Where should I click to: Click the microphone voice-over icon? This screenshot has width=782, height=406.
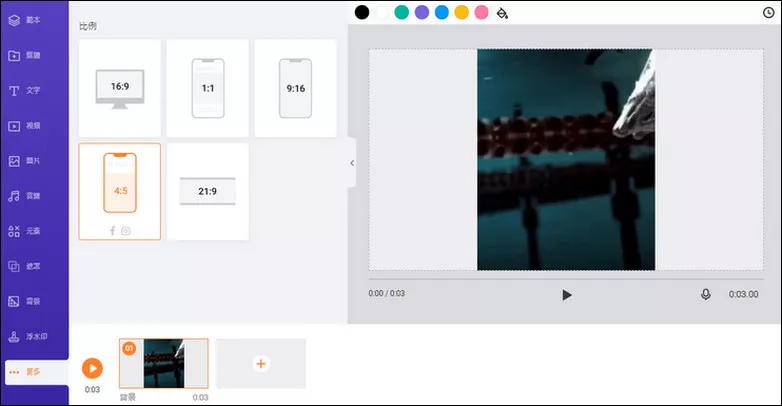pos(706,294)
